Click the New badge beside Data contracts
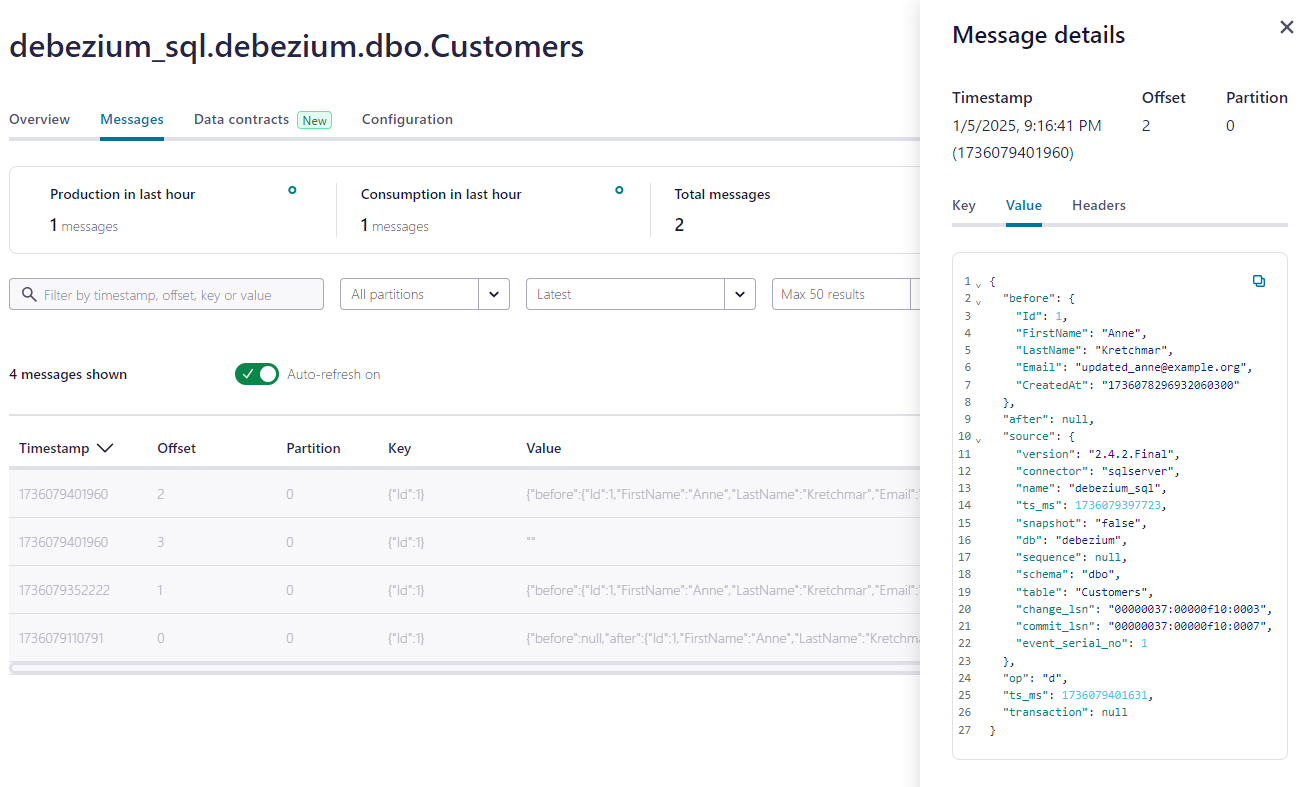The image size is (1310, 787). click(x=315, y=120)
